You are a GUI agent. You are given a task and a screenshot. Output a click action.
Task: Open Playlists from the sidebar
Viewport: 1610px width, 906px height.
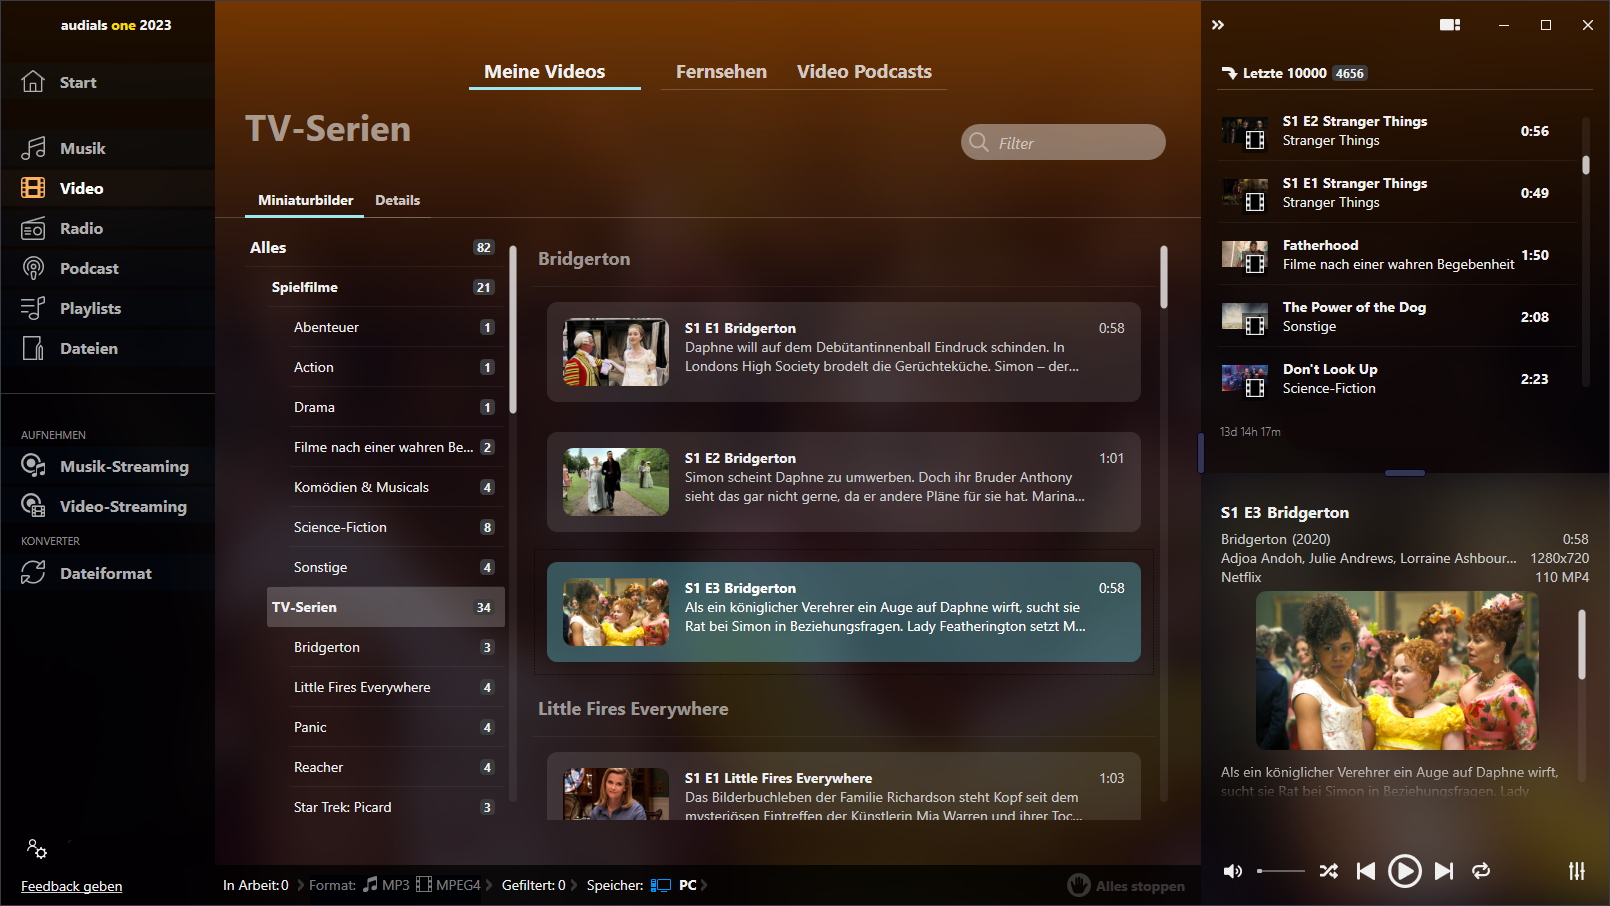[x=90, y=308]
